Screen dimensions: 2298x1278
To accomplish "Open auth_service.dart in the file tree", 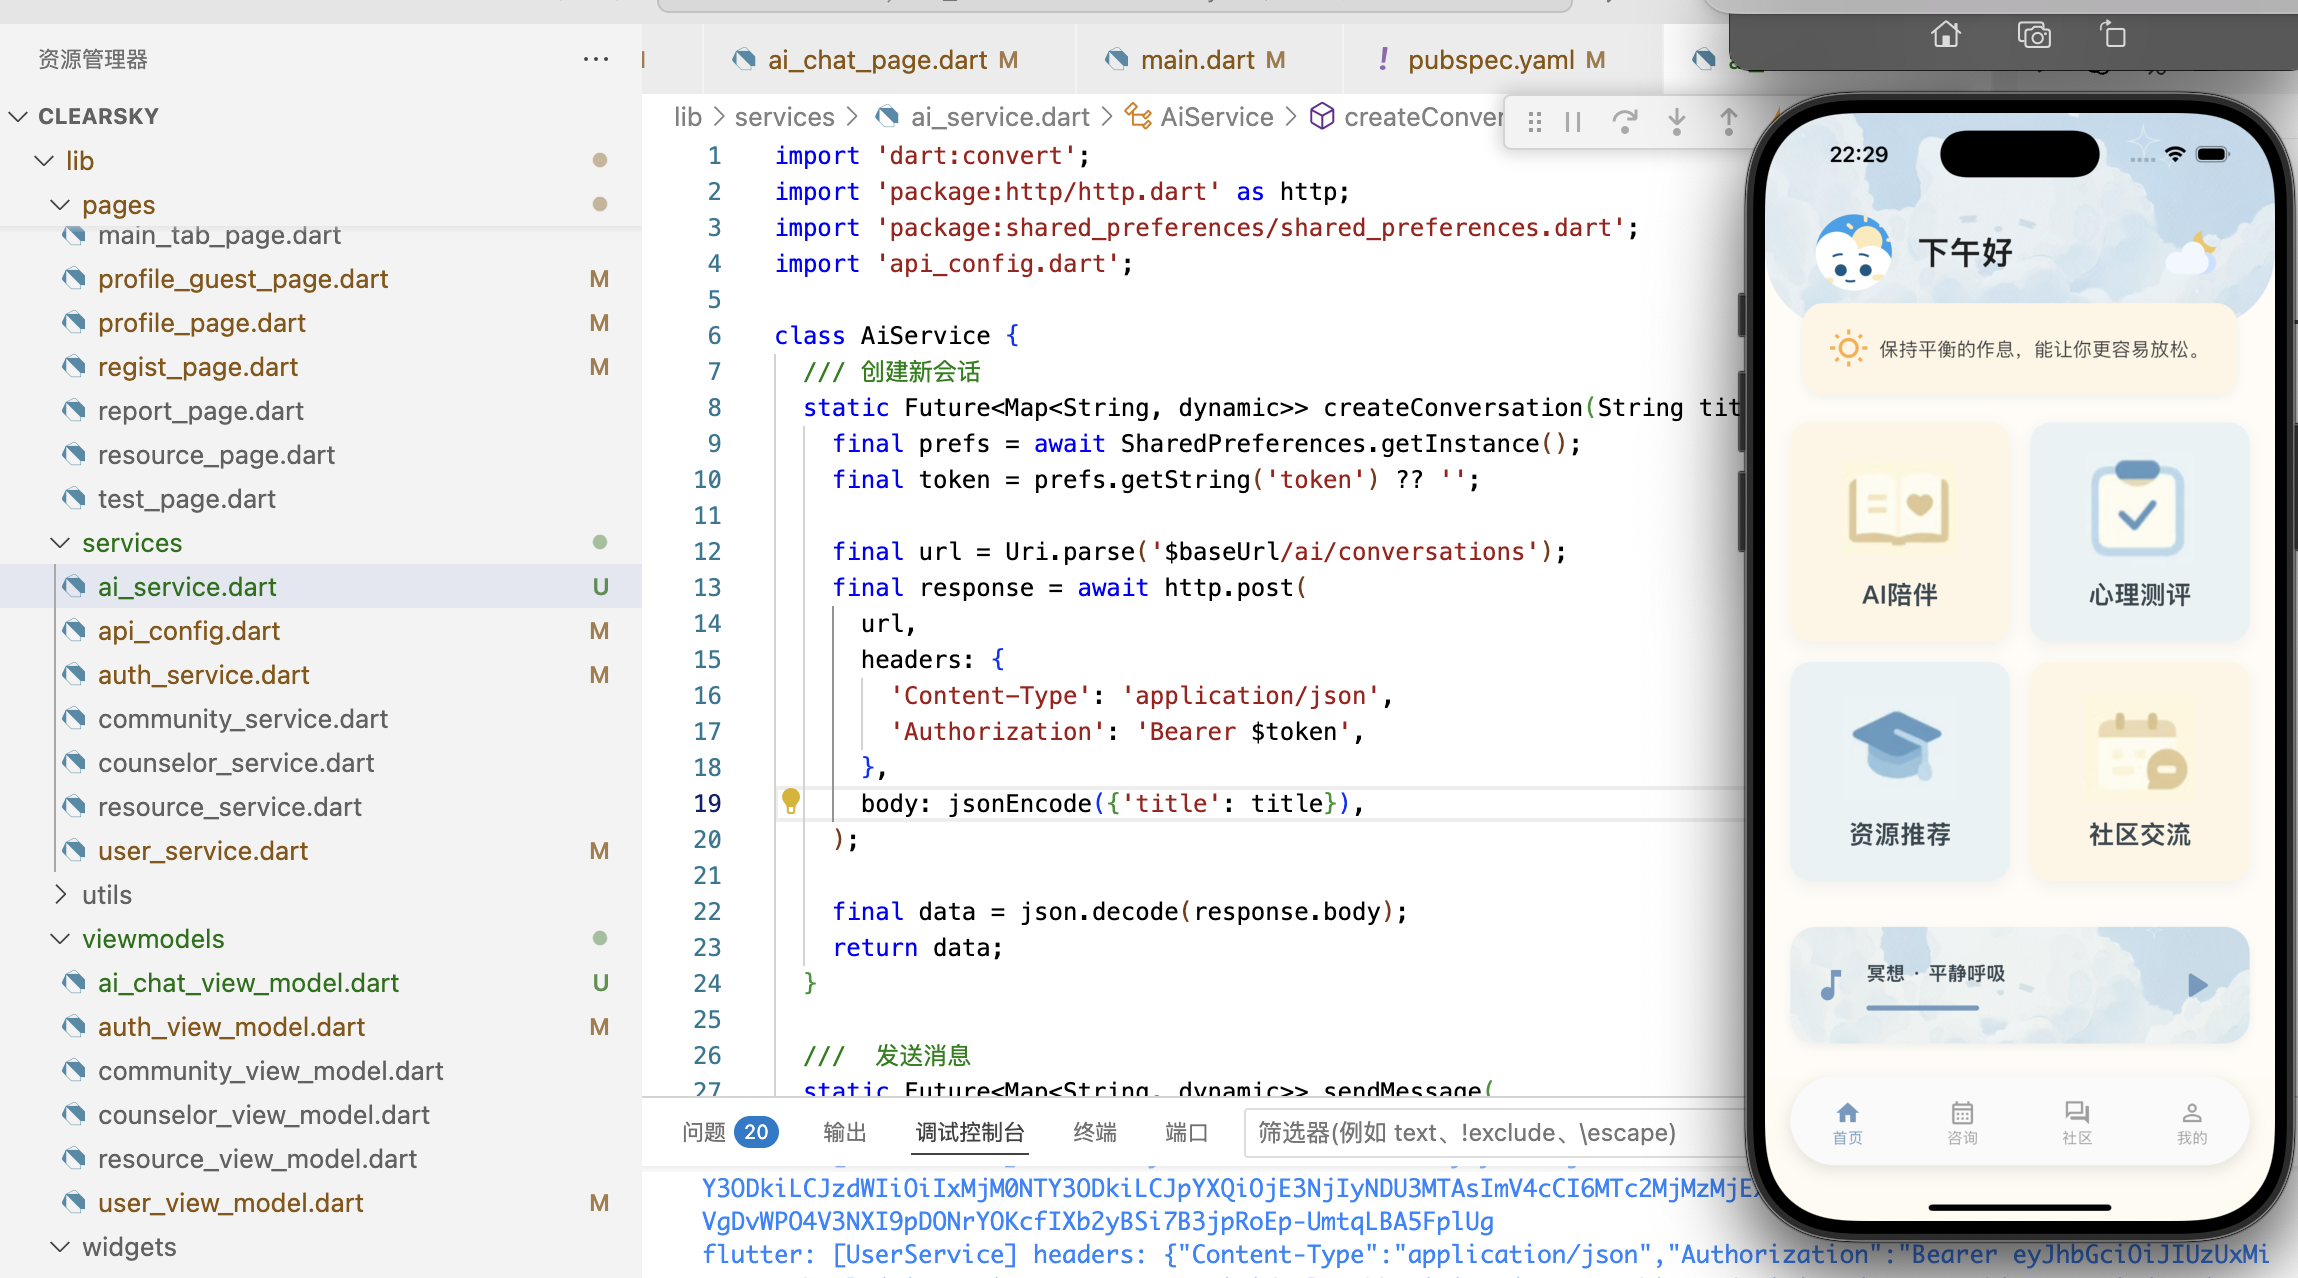I will tap(203, 675).
